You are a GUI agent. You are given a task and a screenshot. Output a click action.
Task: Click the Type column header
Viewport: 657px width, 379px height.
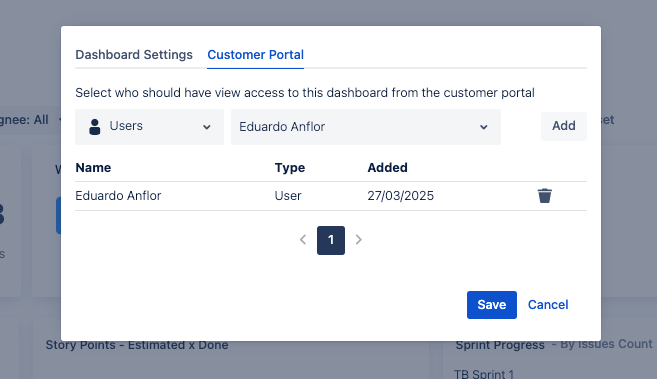[290, 168]
